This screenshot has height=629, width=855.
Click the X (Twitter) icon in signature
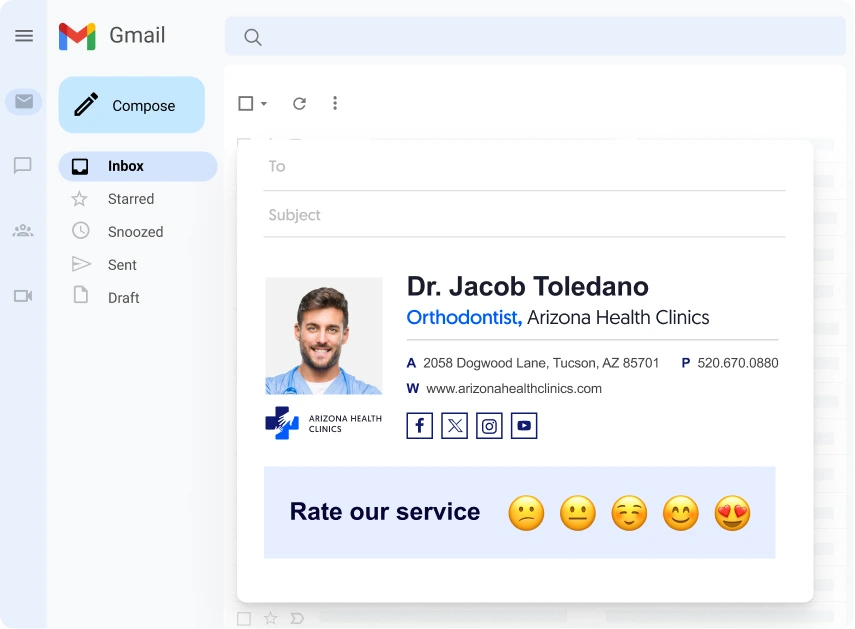(x=454, y=426)
